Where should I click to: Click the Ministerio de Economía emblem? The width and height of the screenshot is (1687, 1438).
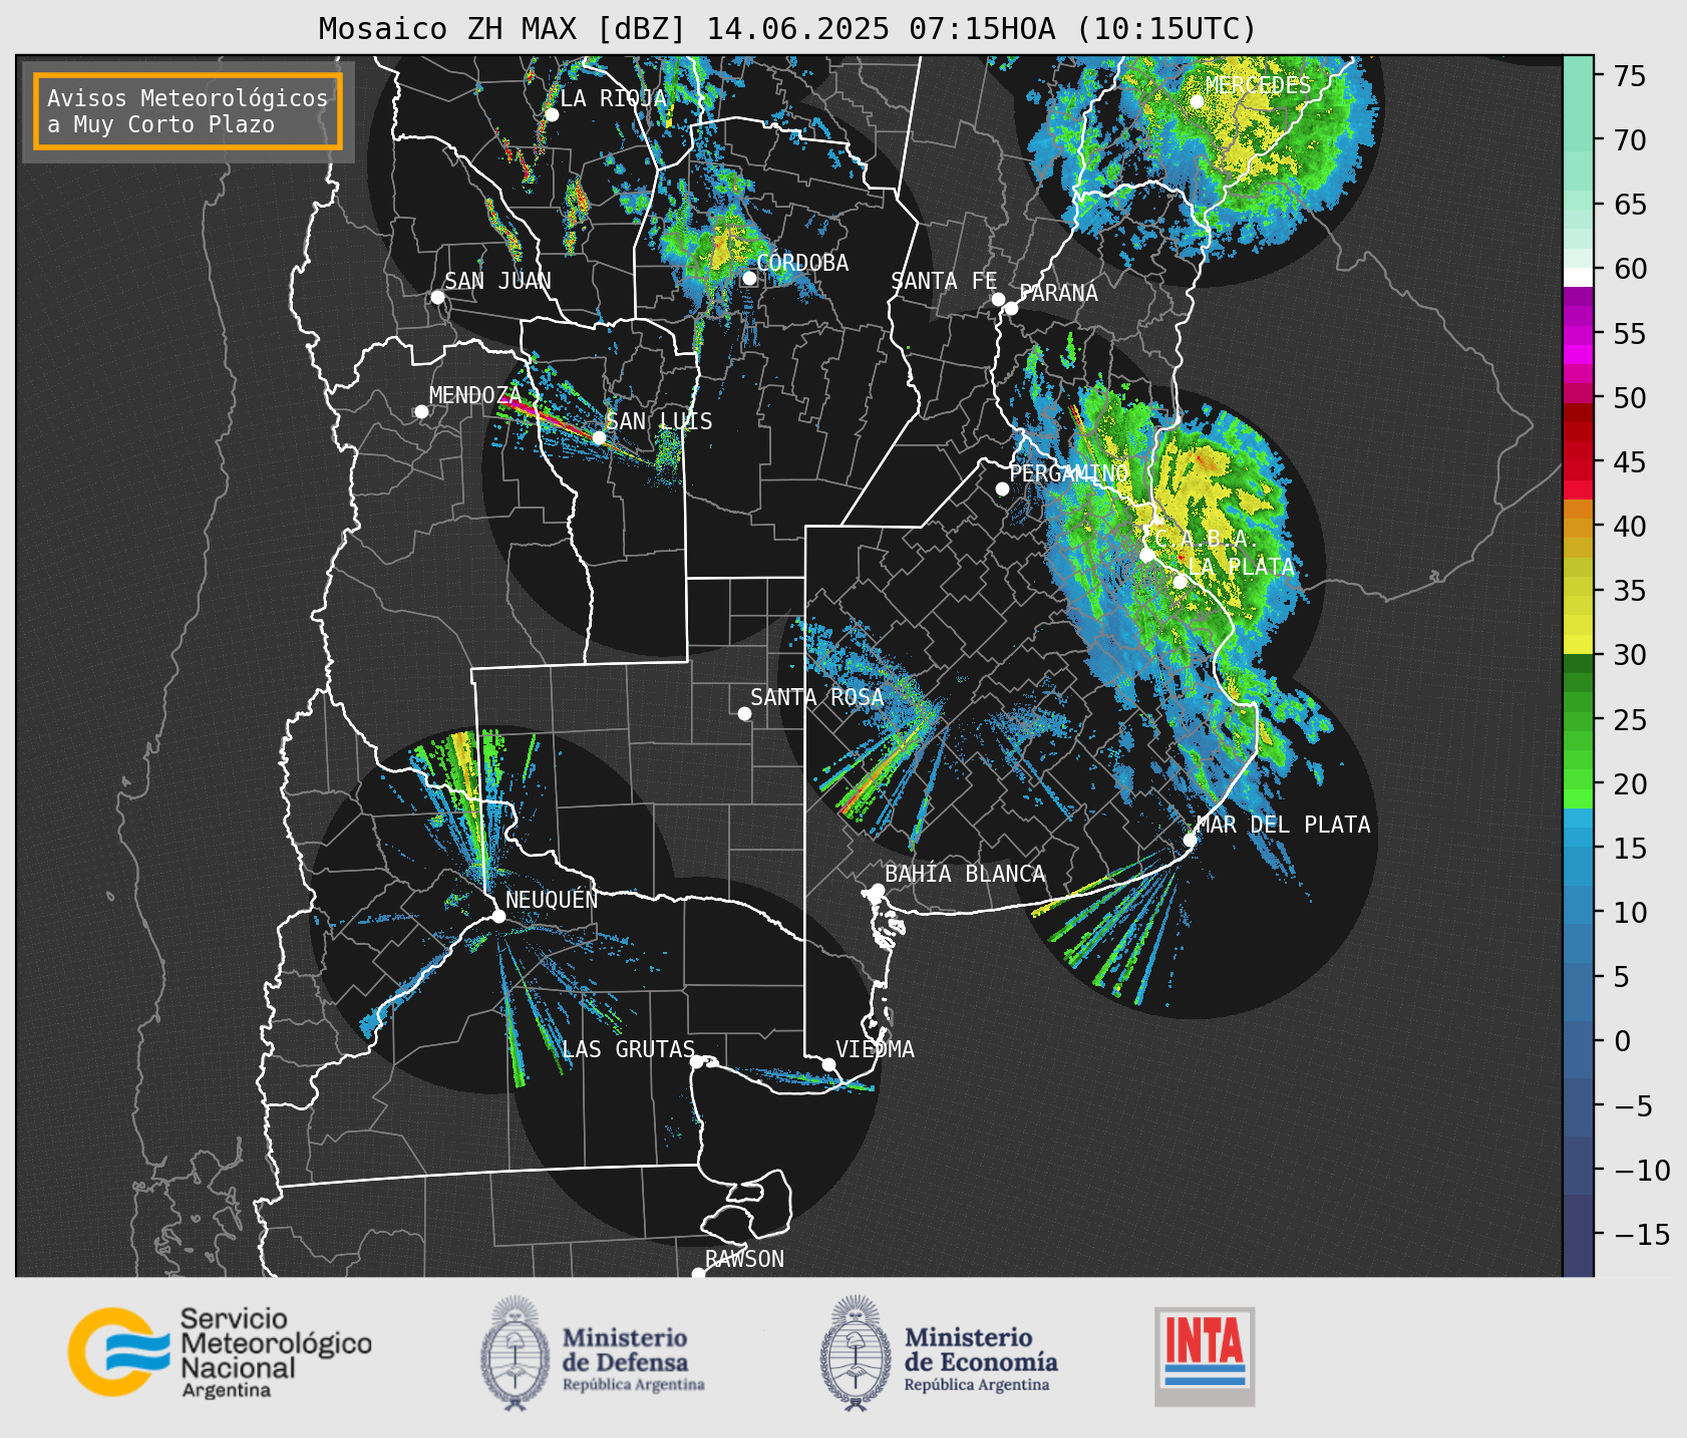click(856, 1353)
